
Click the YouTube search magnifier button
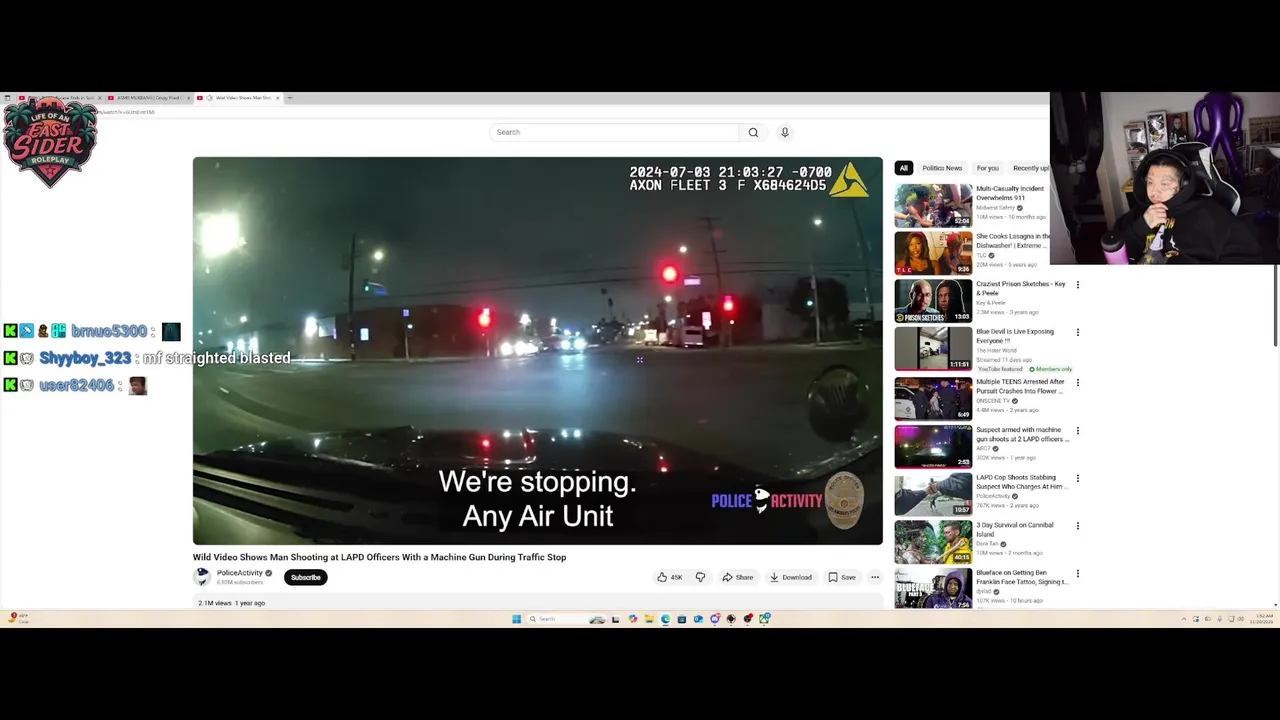(753, 132)
